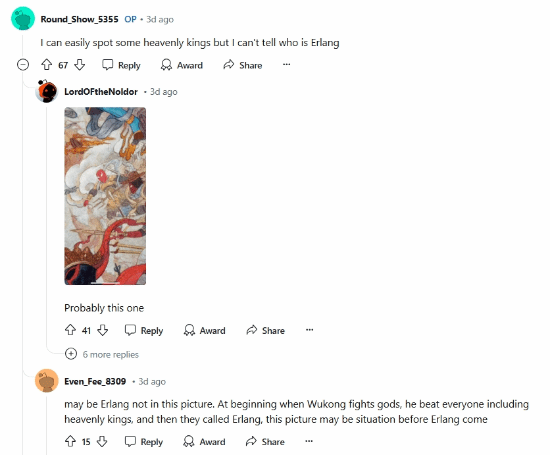Open more options on LordOFtheNoldor's comment
This screenshot has width=550, height=455.
coord(309,330)
